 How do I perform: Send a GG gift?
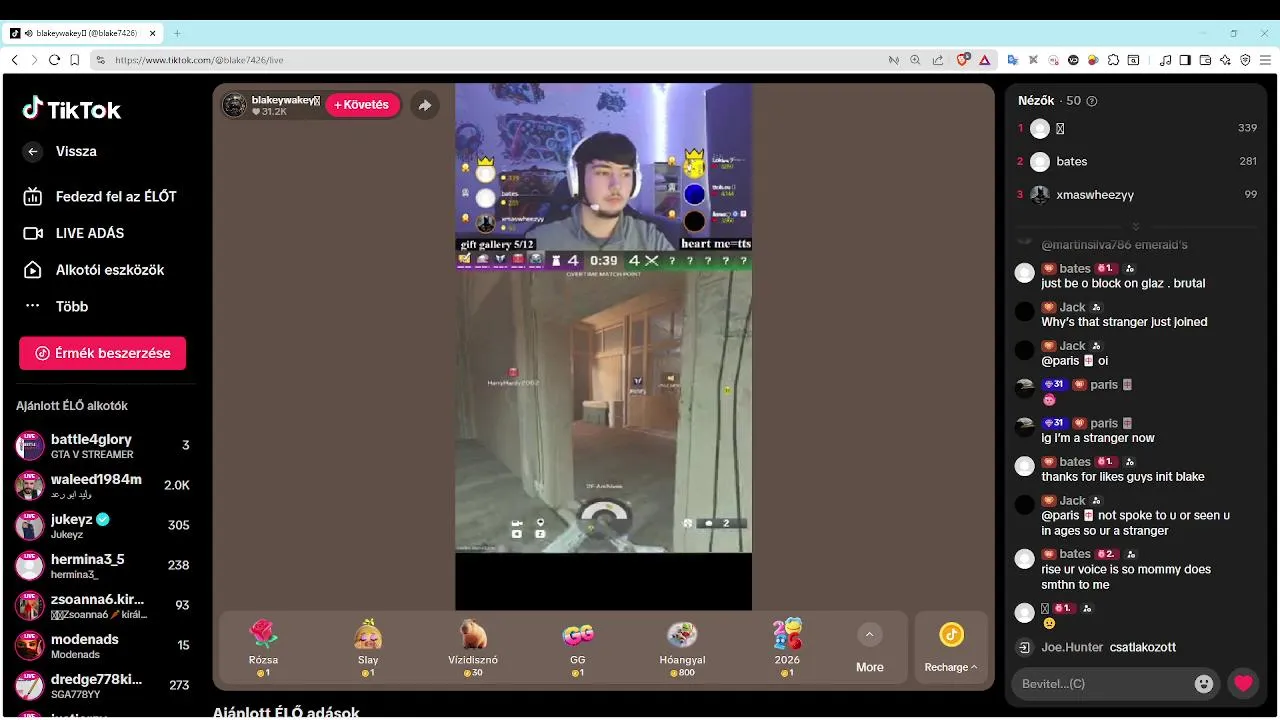coord(578,648)
